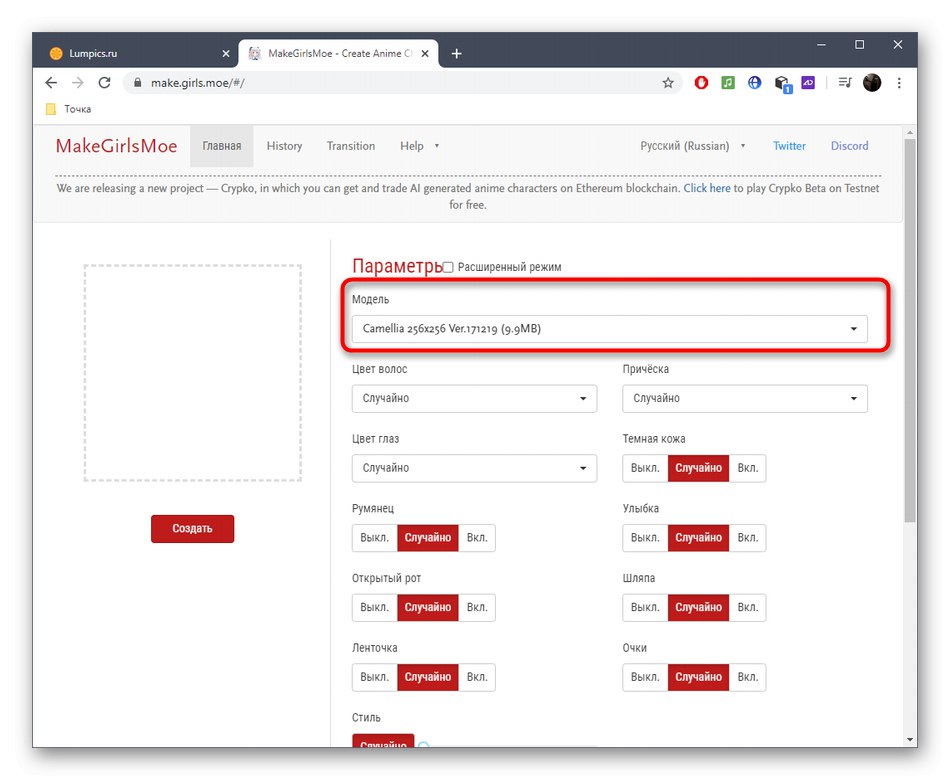
Task: Set Румянец to Вкл.
Action: (x=477, y=538)
